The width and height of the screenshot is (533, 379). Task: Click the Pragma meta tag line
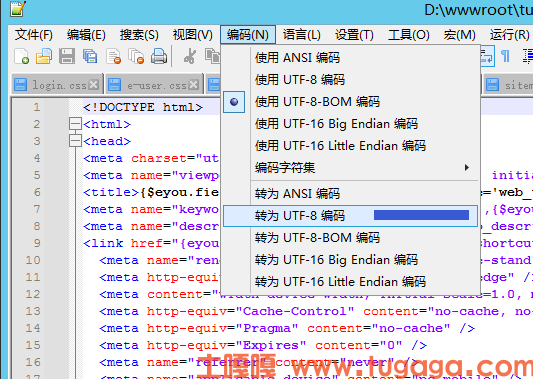[x=287, y=328]
